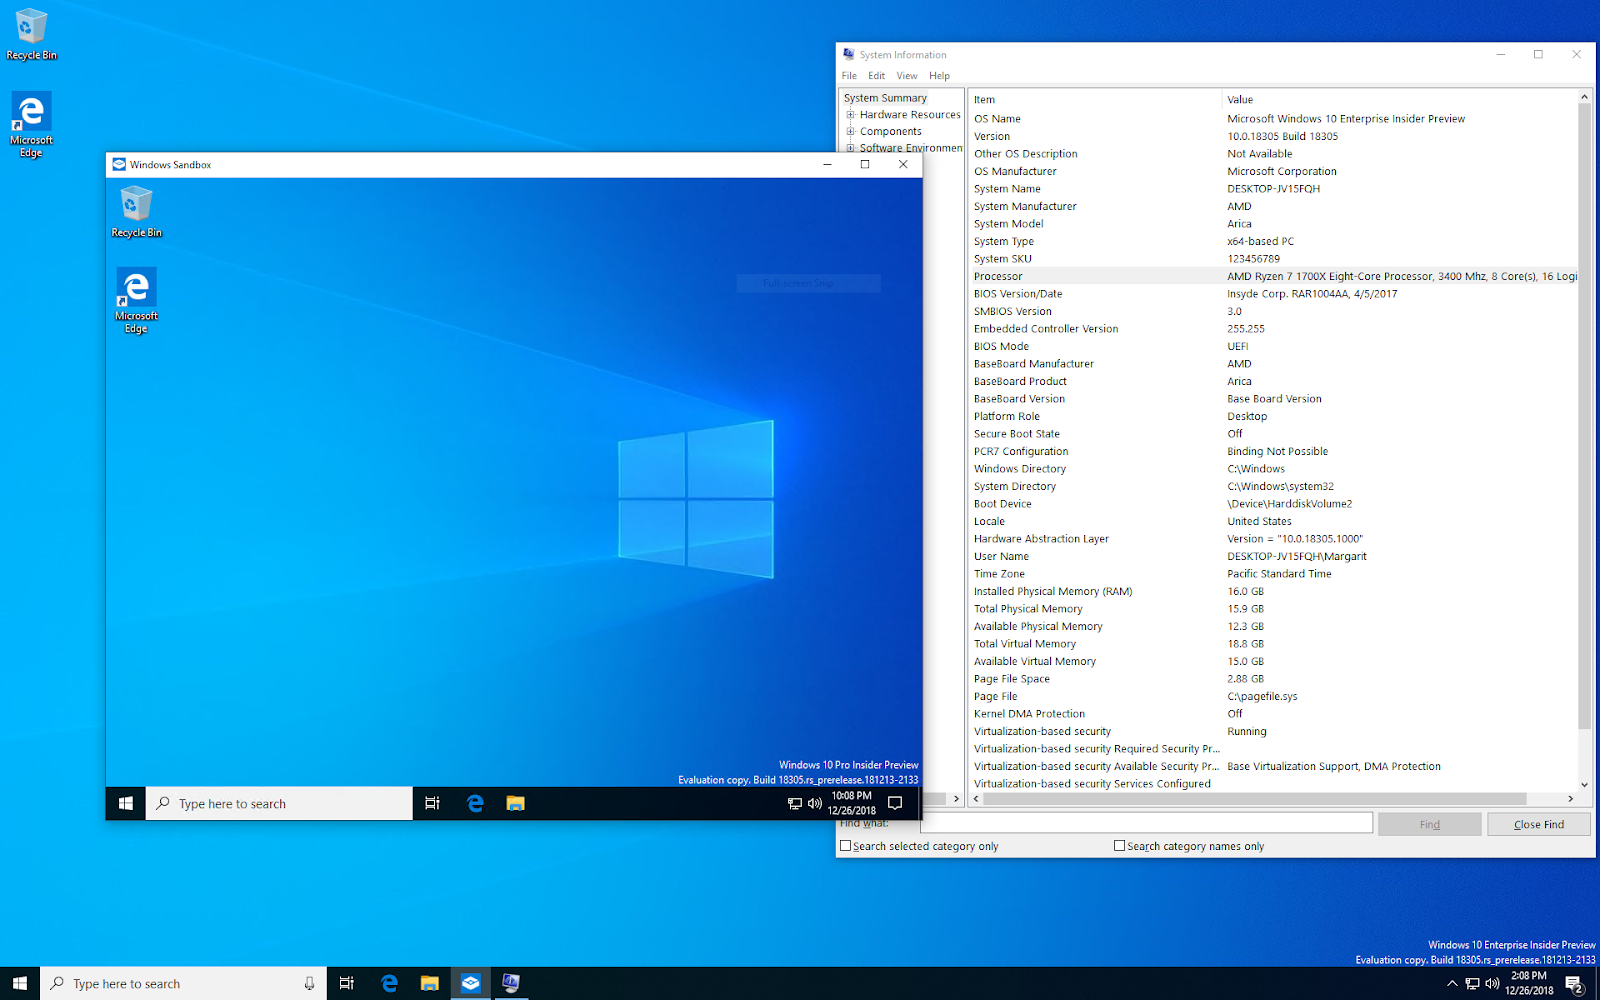Viewport: 1600px width, 1000px height.
Task: Expand the Software Environment tree node
Action: (851, 148)
